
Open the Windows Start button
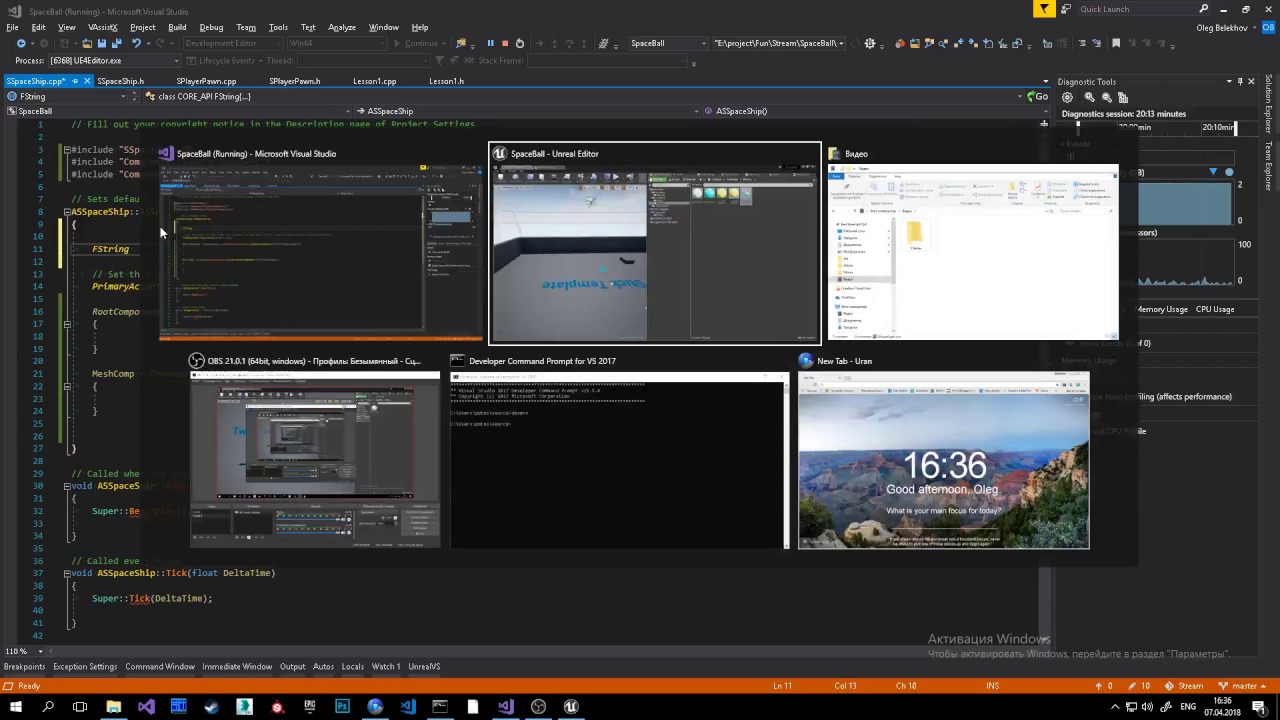click(15, 707)
